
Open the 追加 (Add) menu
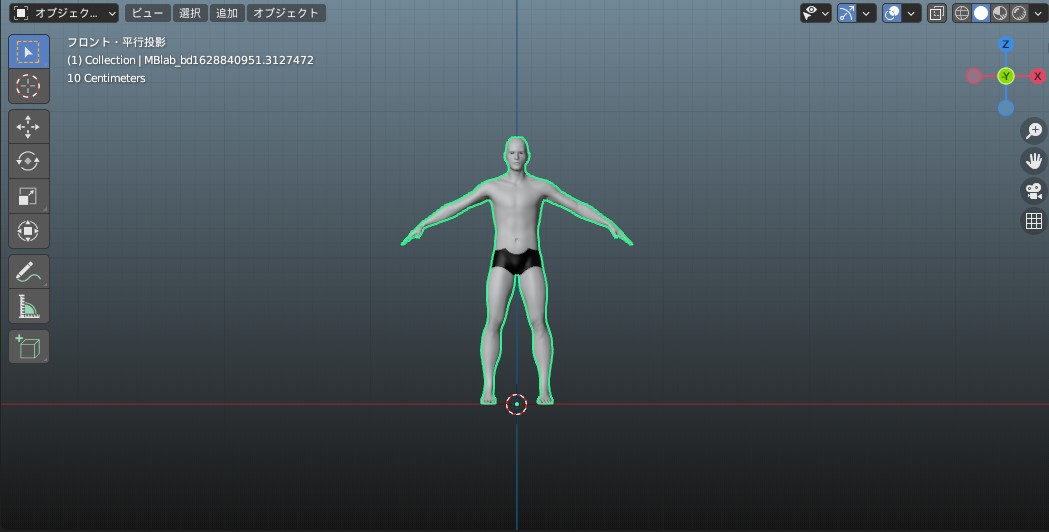[227, 13]
